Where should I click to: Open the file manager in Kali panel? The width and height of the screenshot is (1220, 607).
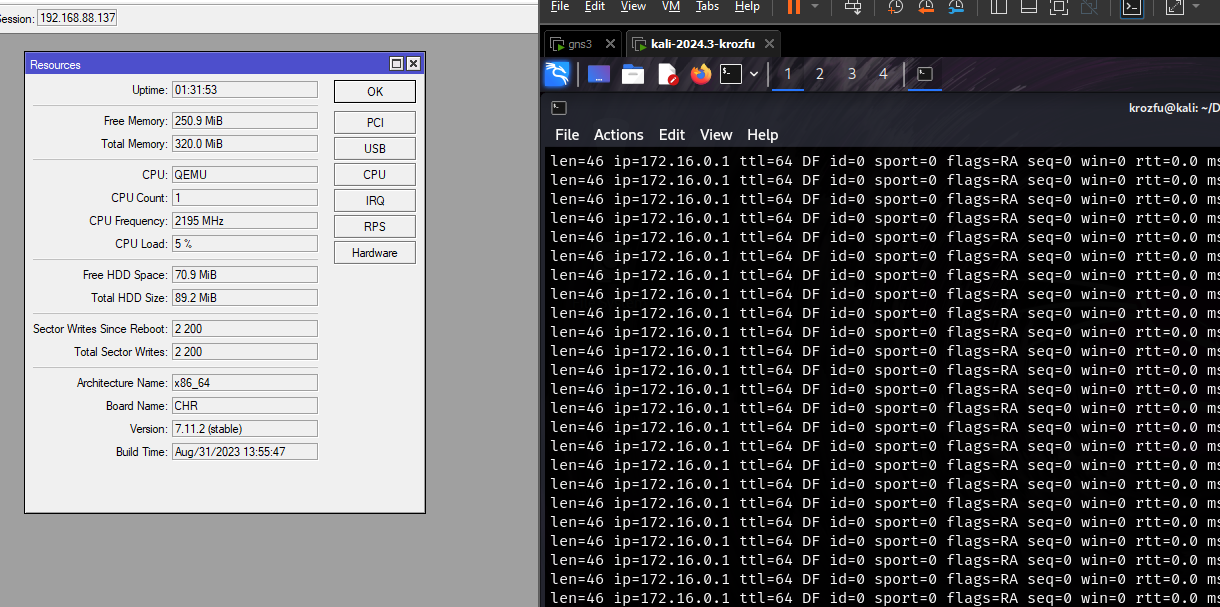[x=632, y=74]
